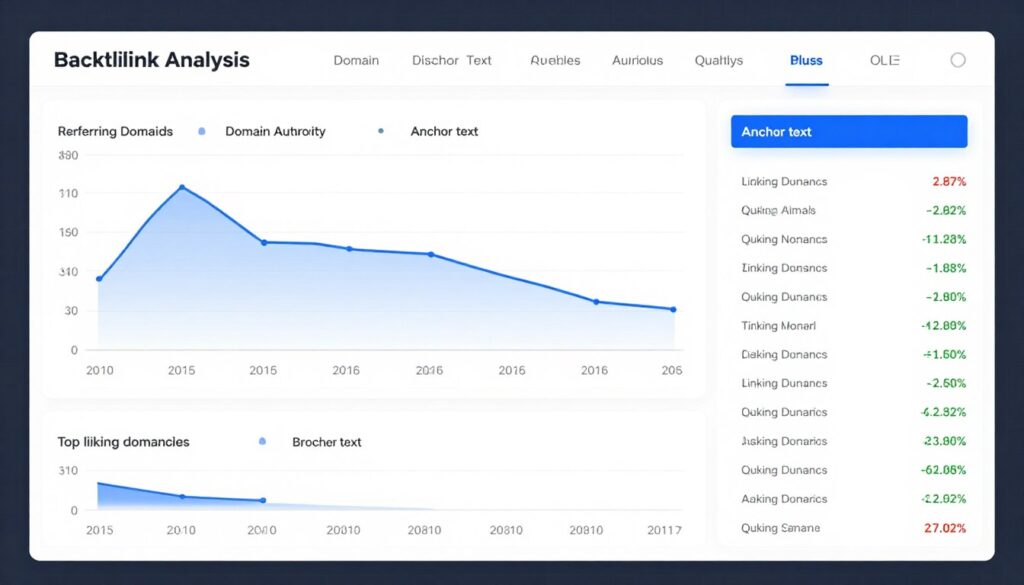1024x585 pixels.
Task: Open the OLE tab
Action: coord(885,60)
